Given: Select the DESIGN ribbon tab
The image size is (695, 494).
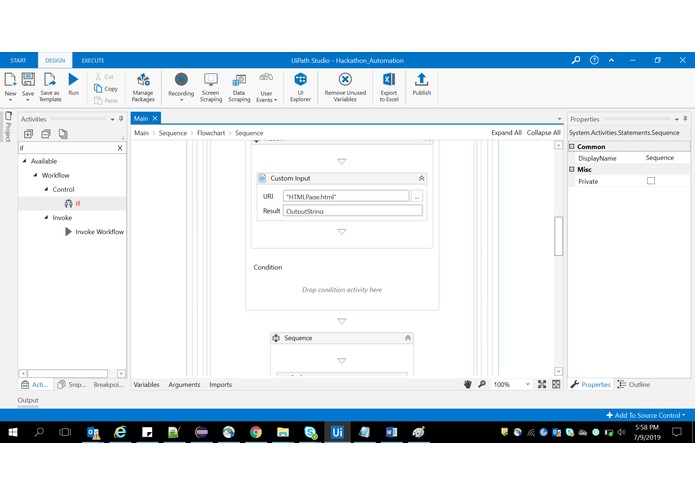Looking at the screenshot, I should click(x=55, y=61).
